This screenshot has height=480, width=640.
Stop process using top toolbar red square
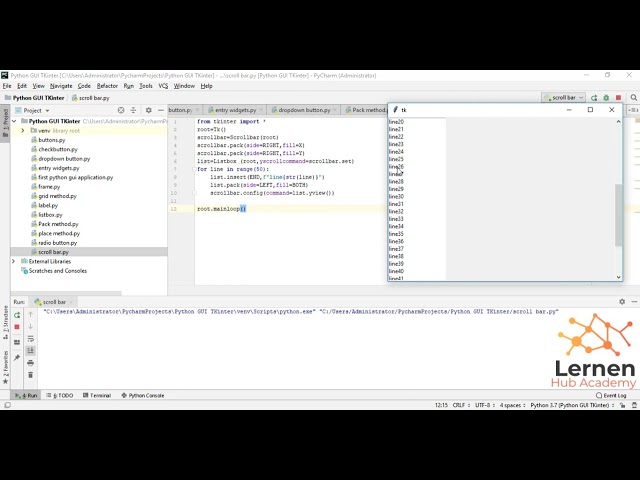tap(618, 98)
